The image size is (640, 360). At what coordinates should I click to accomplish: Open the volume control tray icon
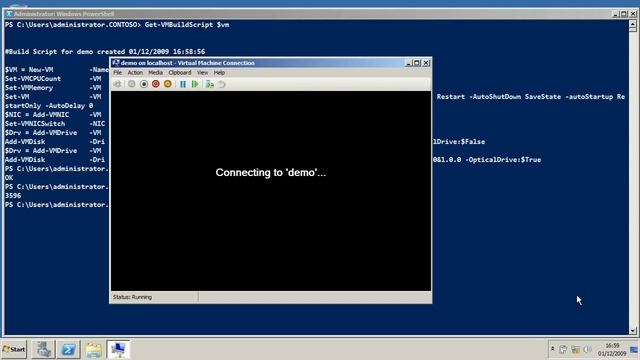pyautogui.click(x=587, y=349)
